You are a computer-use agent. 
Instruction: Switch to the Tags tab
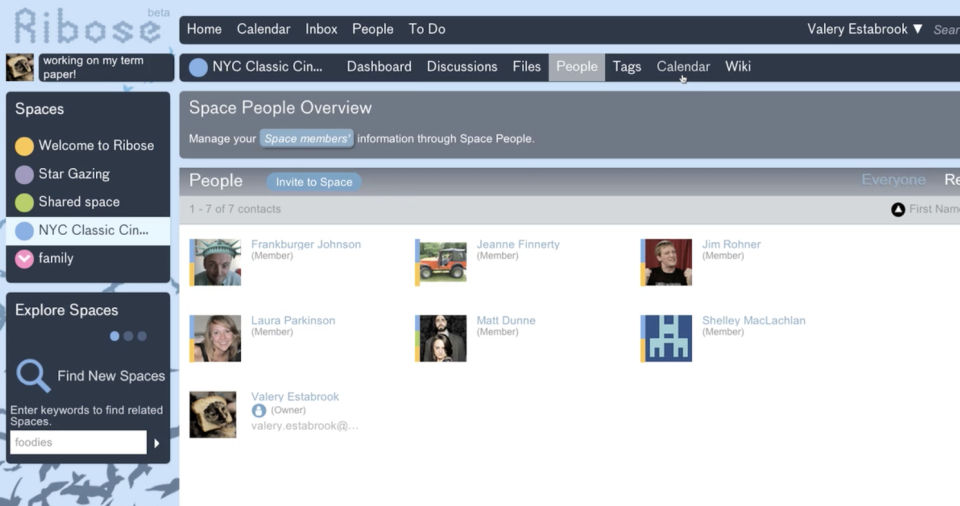pos(627,66)
